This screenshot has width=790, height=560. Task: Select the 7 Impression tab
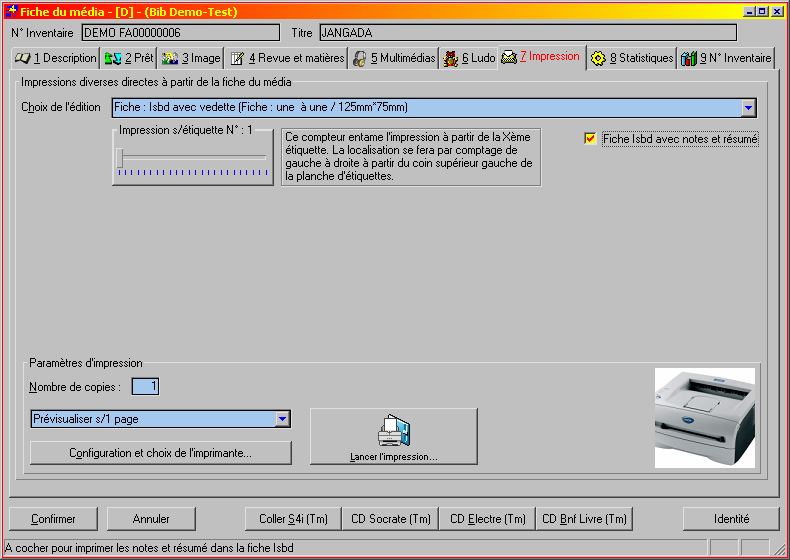click(x=542, y=56)
